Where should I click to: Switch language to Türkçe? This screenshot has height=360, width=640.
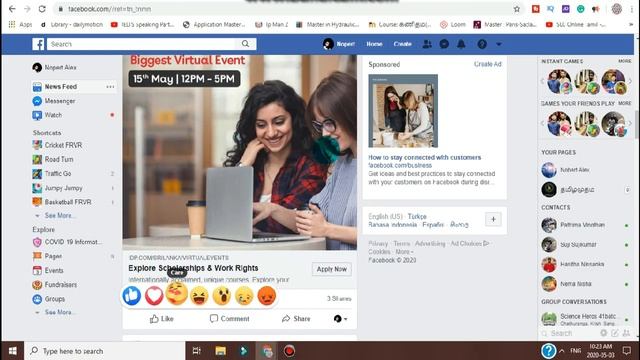[417, 216]
